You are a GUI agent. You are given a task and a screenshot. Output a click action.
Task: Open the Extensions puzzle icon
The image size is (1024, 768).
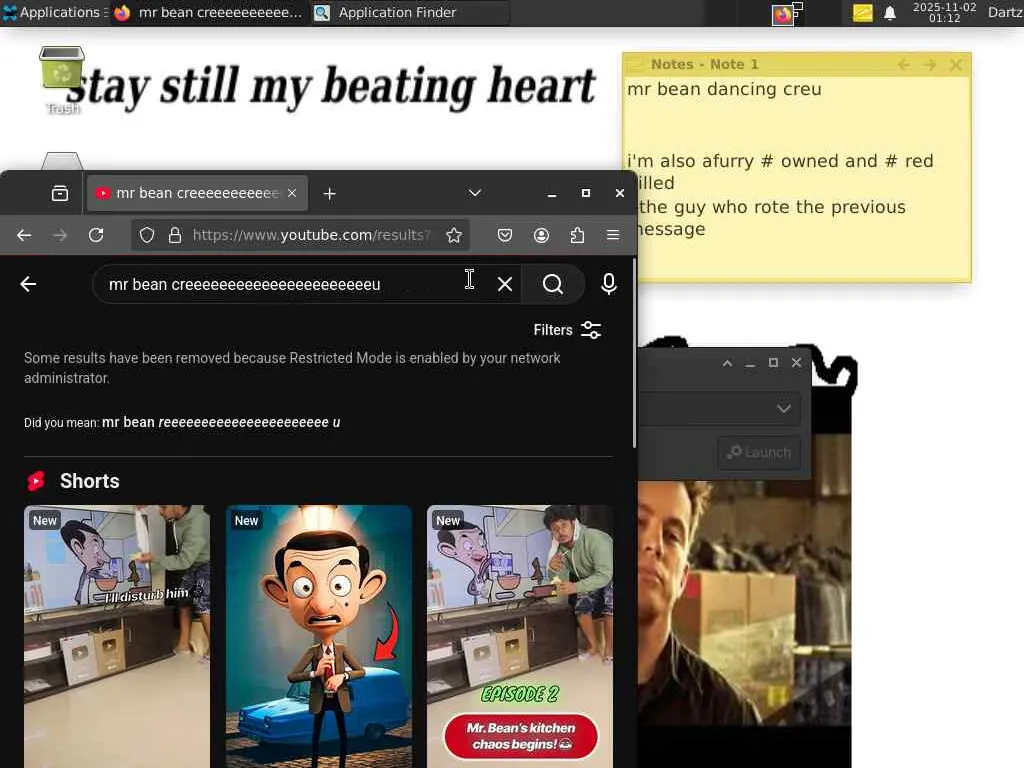point(577,235)
